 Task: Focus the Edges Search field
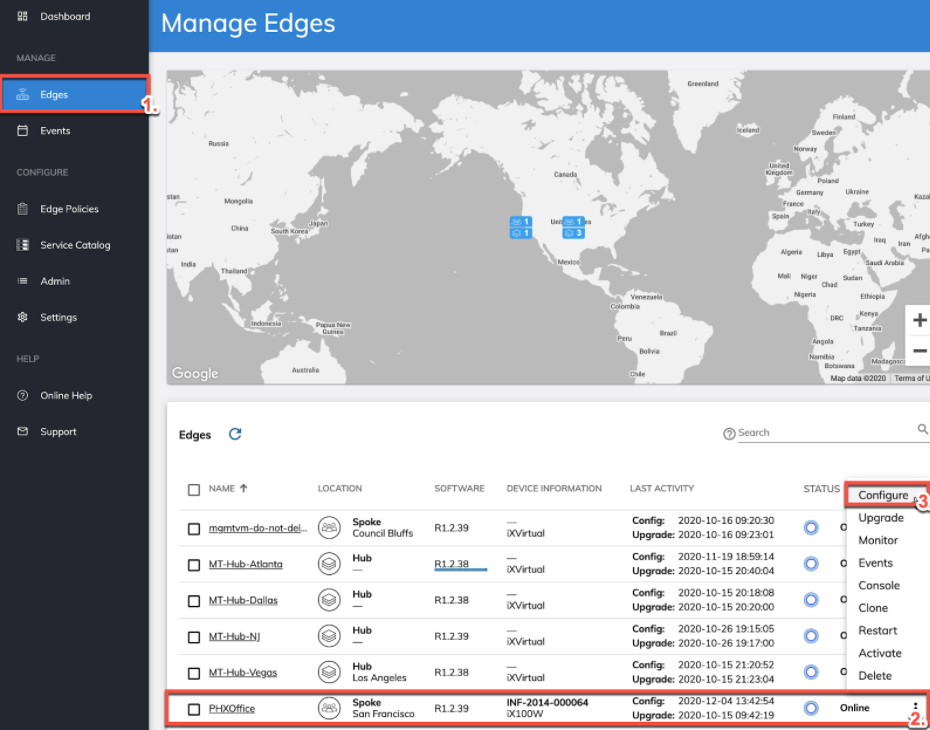click(826, 433)
